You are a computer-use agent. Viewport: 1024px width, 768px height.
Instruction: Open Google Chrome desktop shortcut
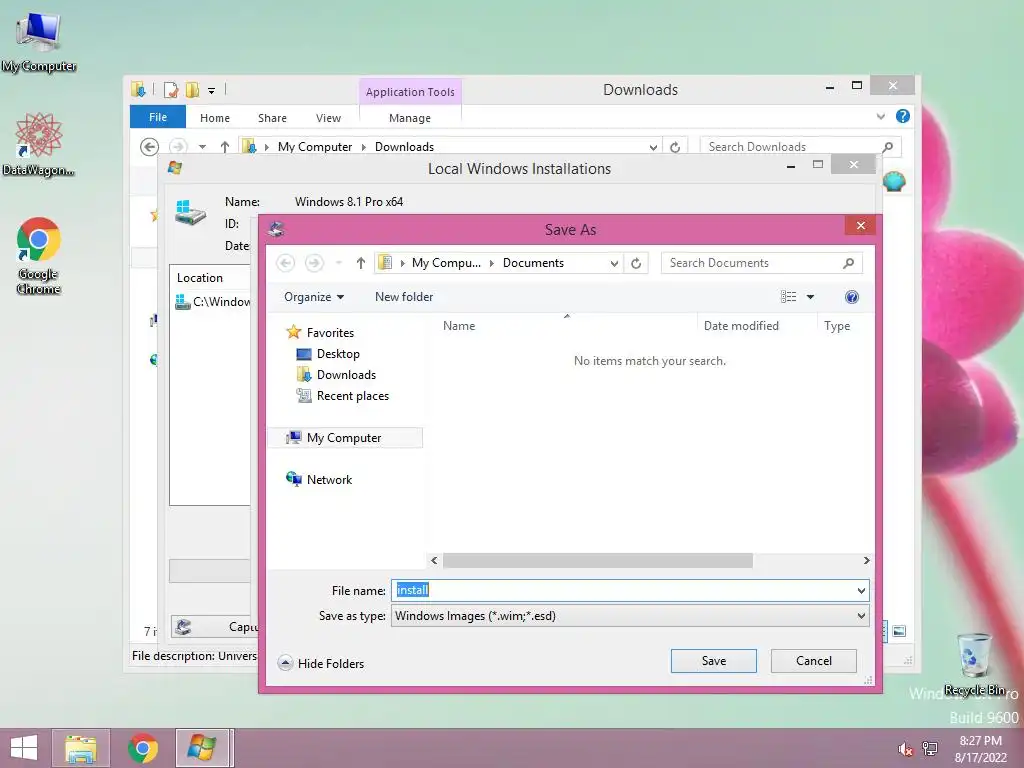tap(39, 255)
